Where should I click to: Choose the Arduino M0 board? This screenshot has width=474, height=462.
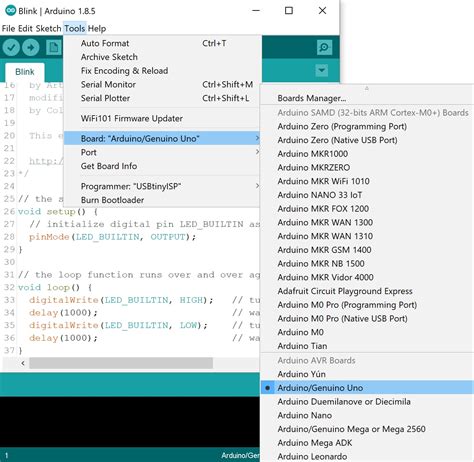point(367,332)
